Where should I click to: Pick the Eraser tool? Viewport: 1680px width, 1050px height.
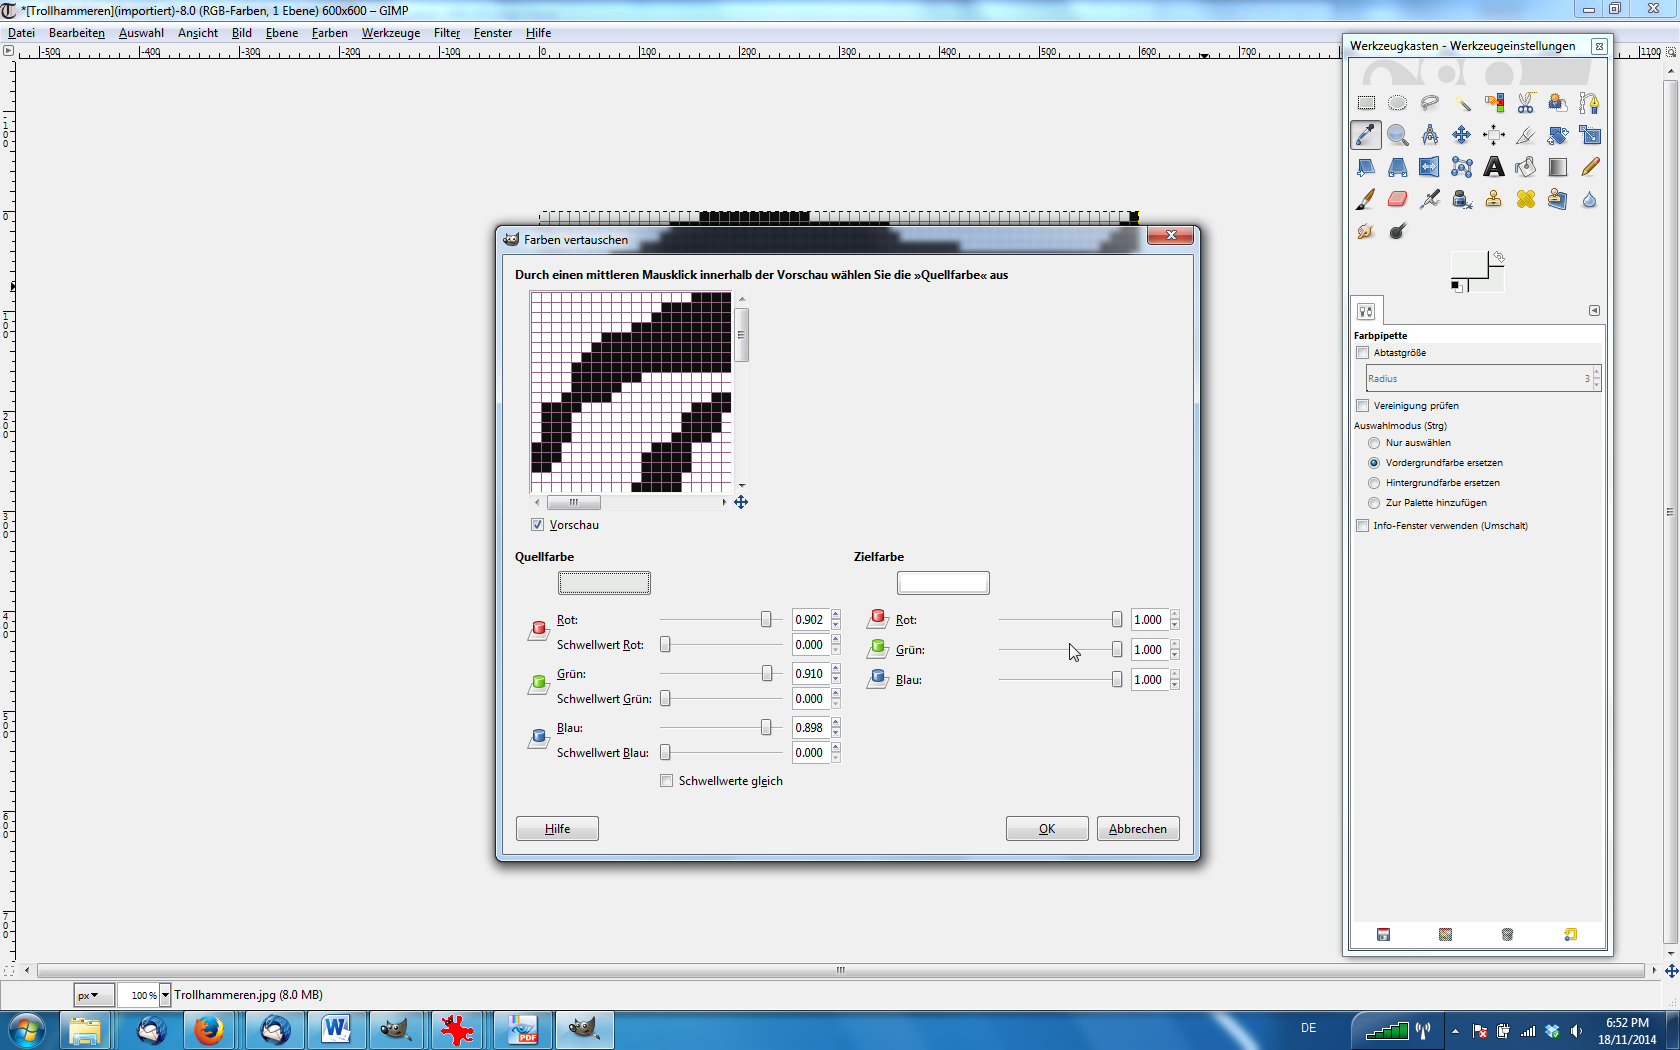tap(1398, 199)
